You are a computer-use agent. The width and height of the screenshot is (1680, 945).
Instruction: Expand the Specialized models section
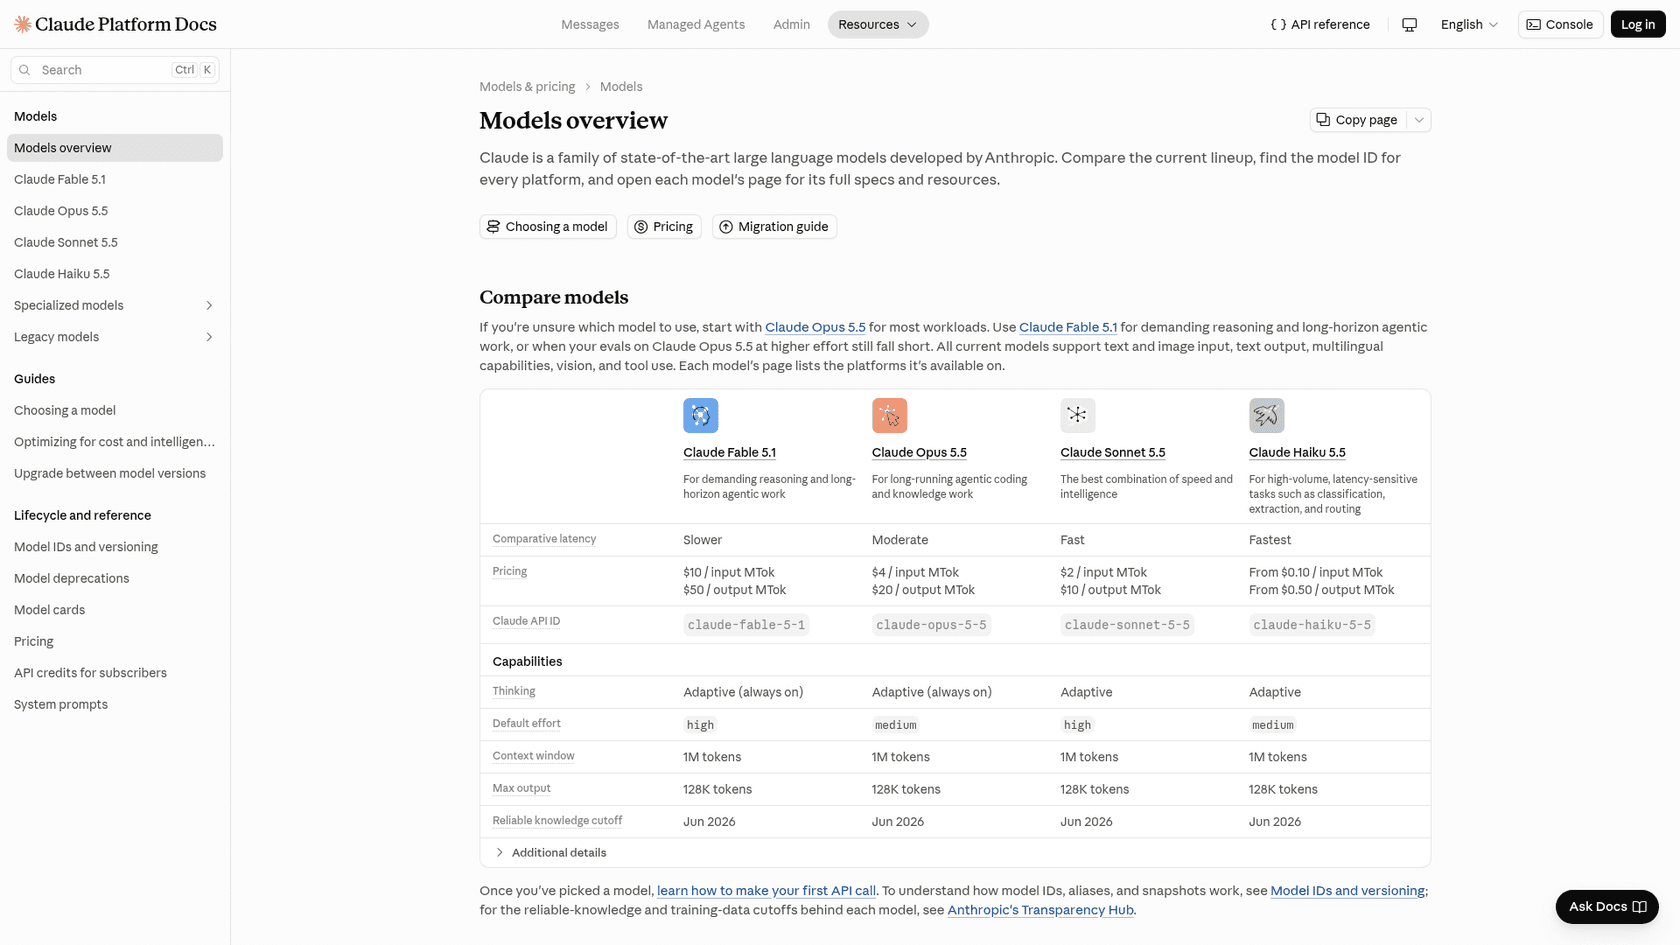click(209, 305)
